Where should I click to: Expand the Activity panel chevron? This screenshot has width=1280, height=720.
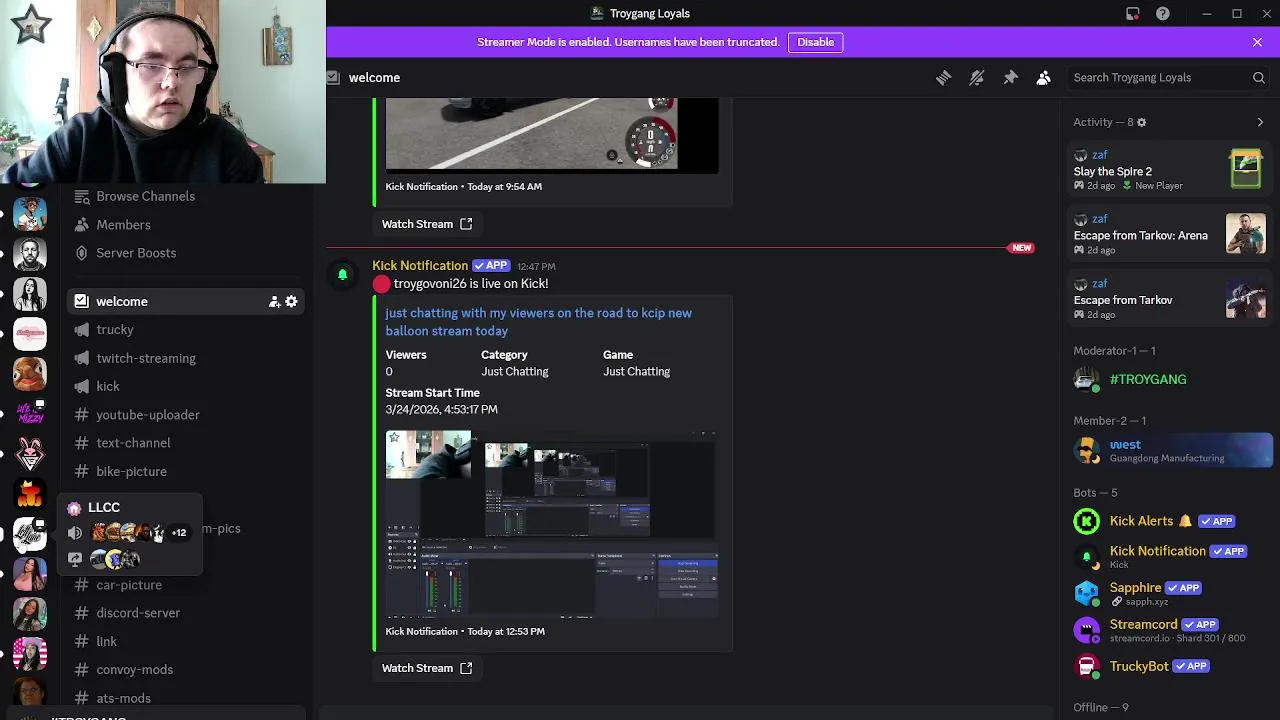1260,122
